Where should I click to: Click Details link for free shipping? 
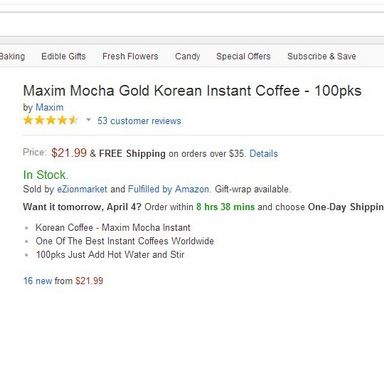click(264, 154)
